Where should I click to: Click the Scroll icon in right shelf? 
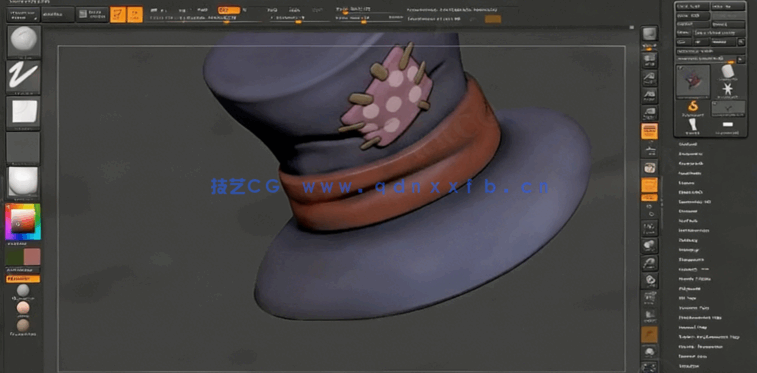tap(649, 61)
